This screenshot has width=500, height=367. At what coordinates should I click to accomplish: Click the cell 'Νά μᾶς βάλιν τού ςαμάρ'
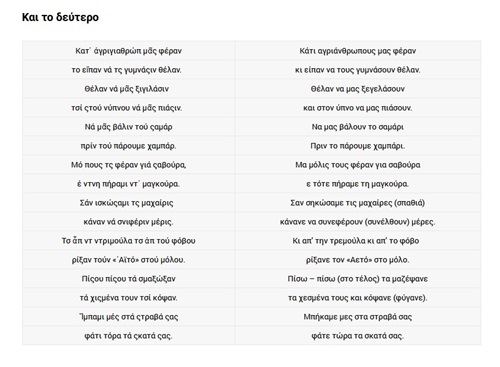pyautogui.click(x=128, y=127)
